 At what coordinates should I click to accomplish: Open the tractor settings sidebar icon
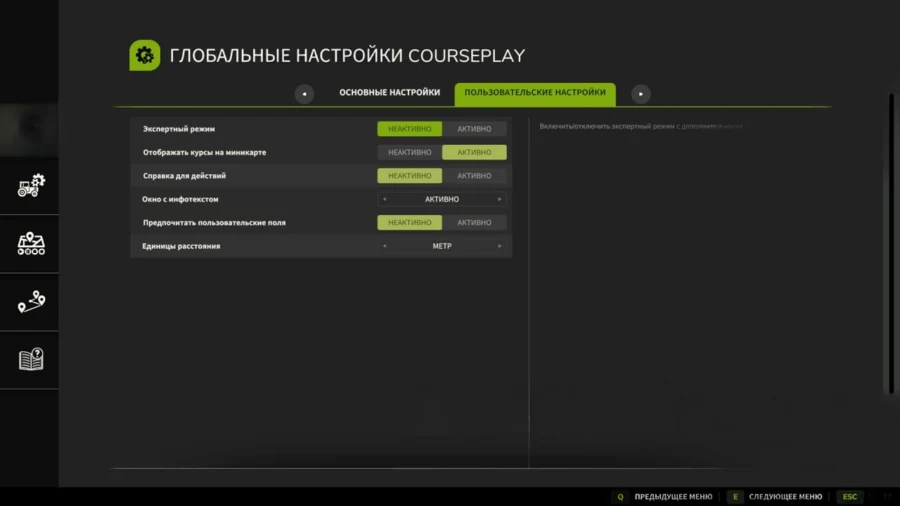point(31,185)
